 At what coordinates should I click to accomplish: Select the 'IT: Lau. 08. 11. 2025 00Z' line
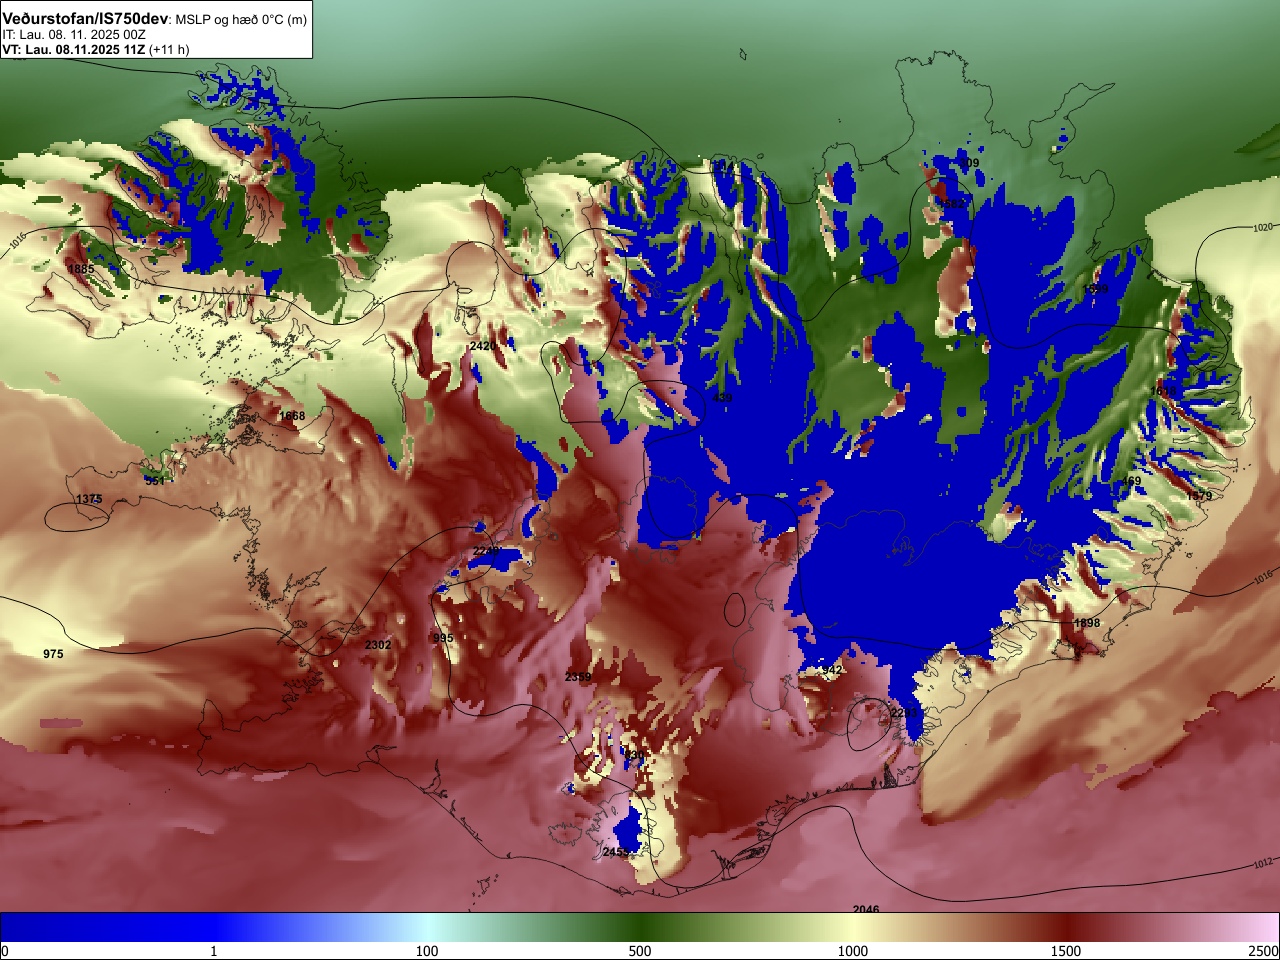[74, 35]
